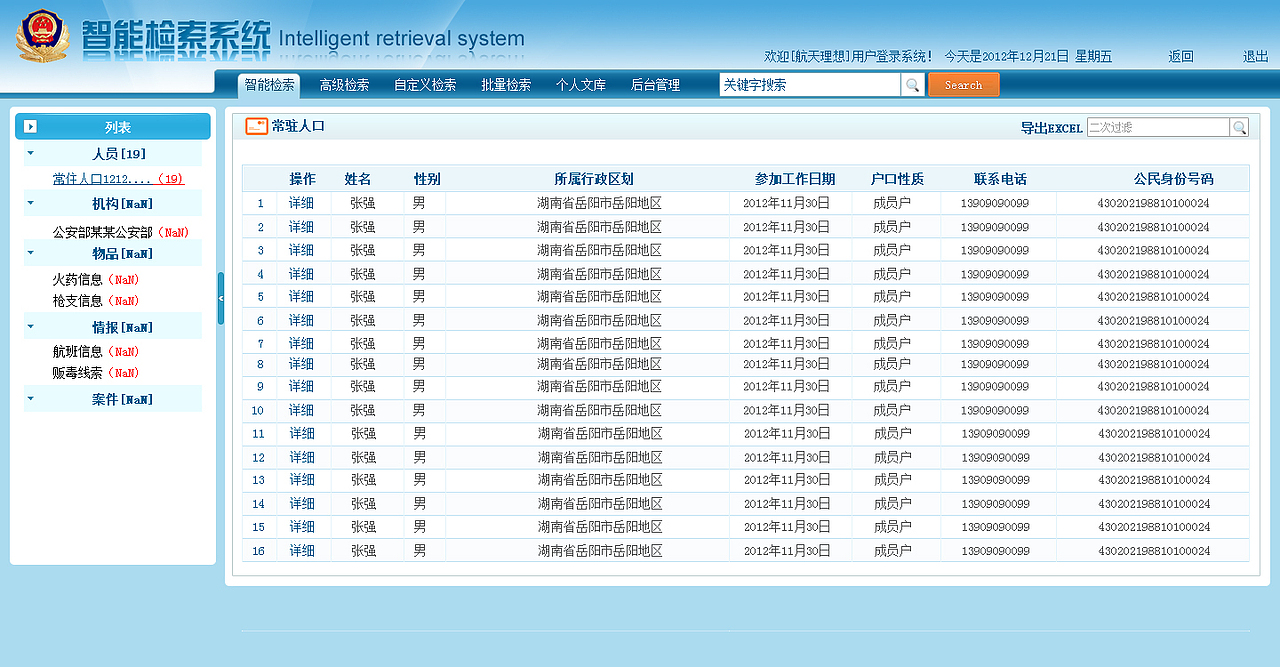Open 详细 for row 12
The height and width of the screenshot is (667, 1280).
(302, 457)
